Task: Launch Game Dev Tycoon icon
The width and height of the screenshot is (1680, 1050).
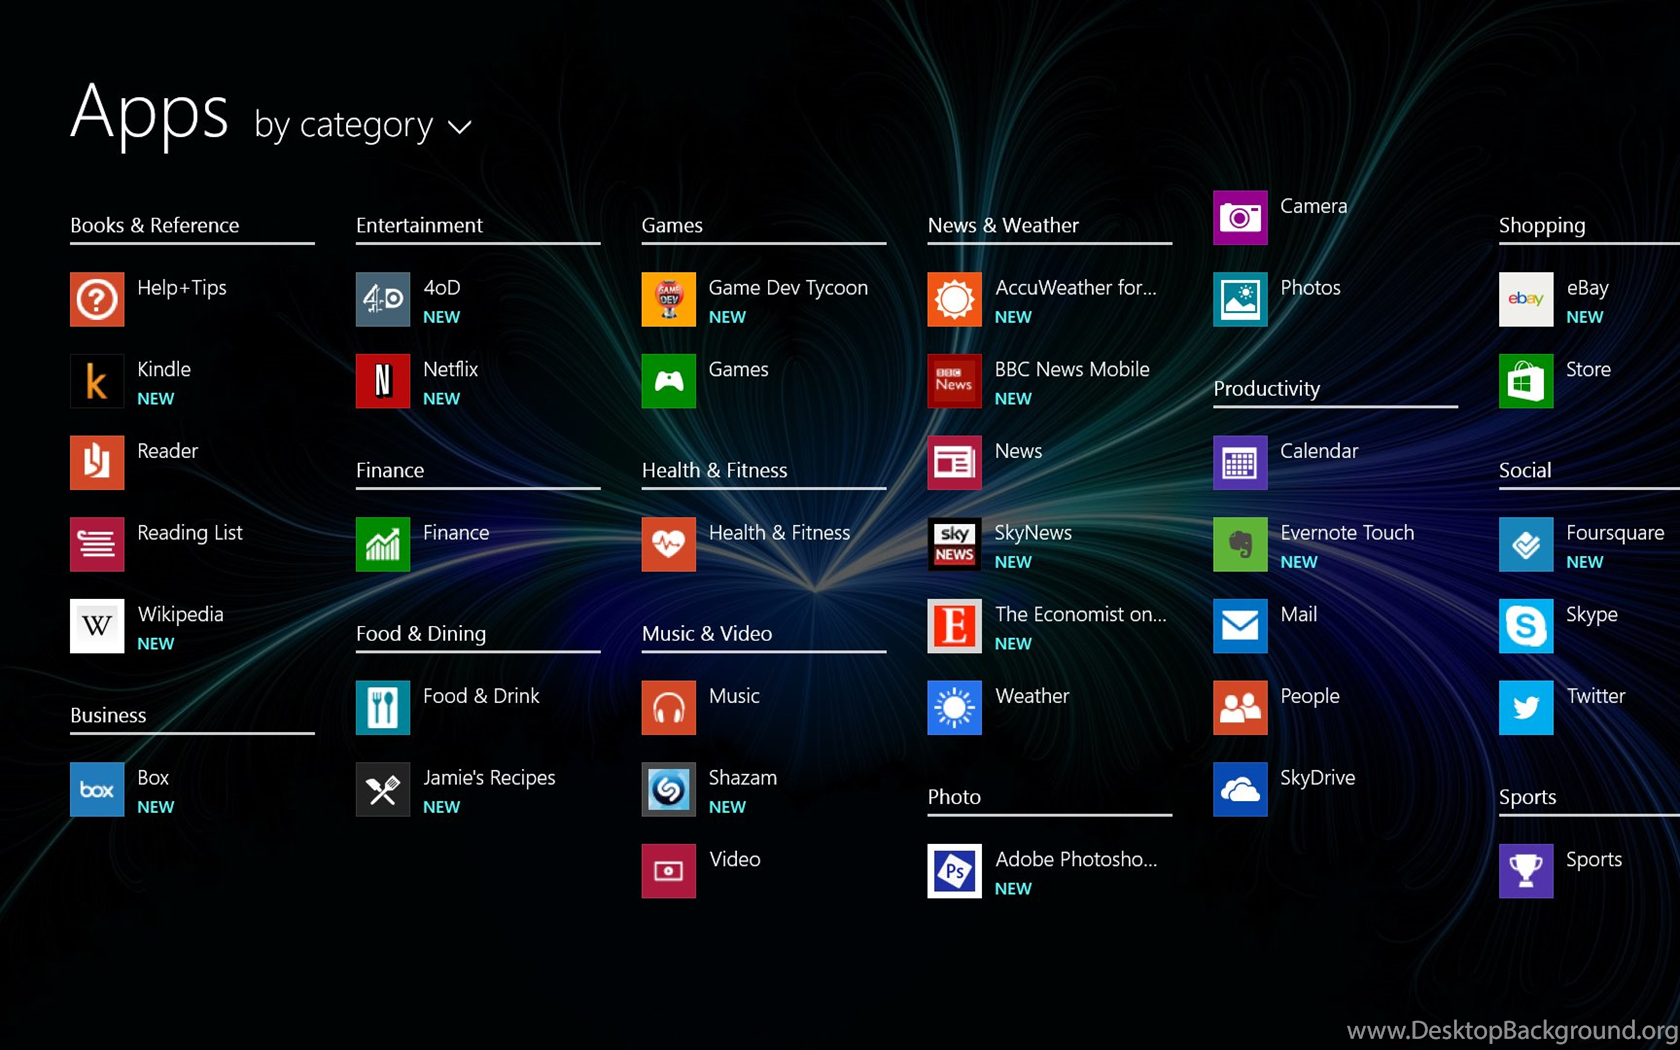Action: pos(669,299)
